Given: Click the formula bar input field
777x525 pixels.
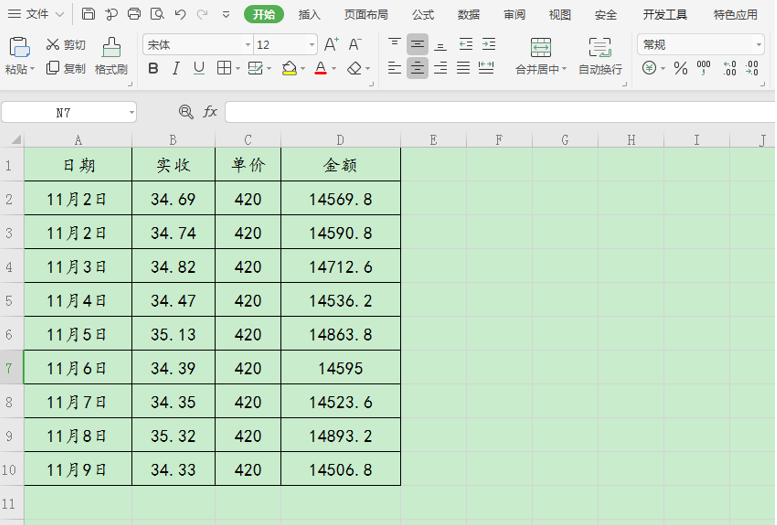Looking at the screenshot, I should [500, 112].
